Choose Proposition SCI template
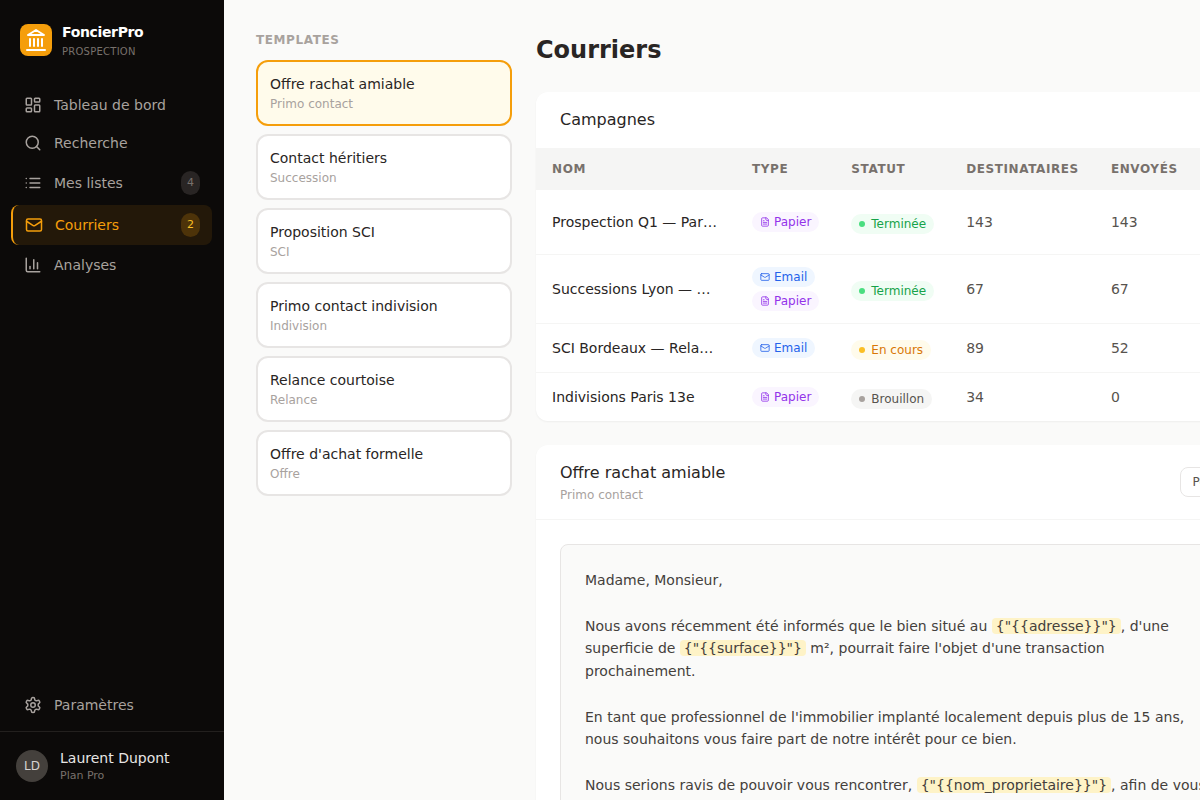Image resolution: width=1200 pixels, height=800 pixels. coord(384,241)
